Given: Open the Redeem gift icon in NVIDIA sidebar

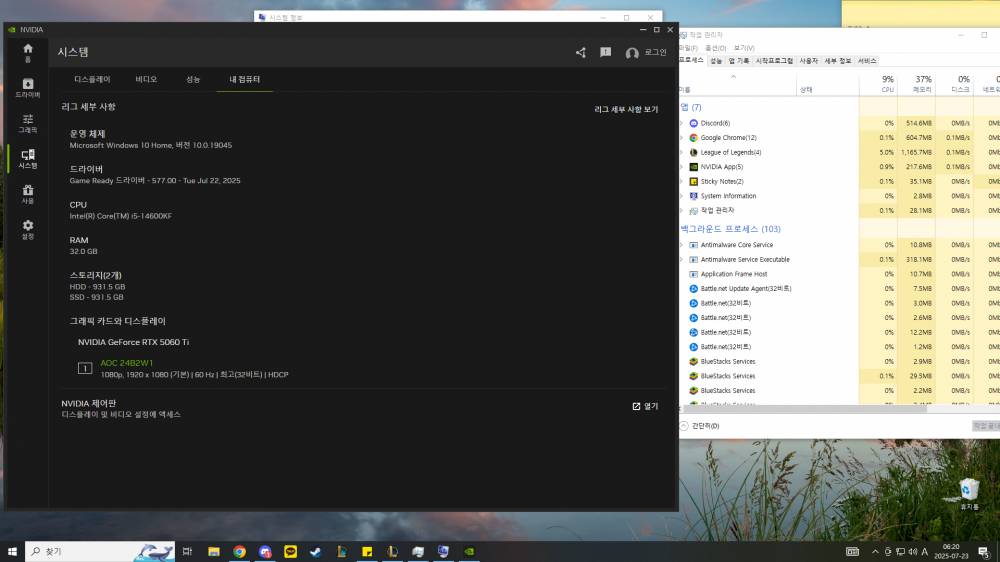Looking at the screenshot, I should click(x=27, y=194).
